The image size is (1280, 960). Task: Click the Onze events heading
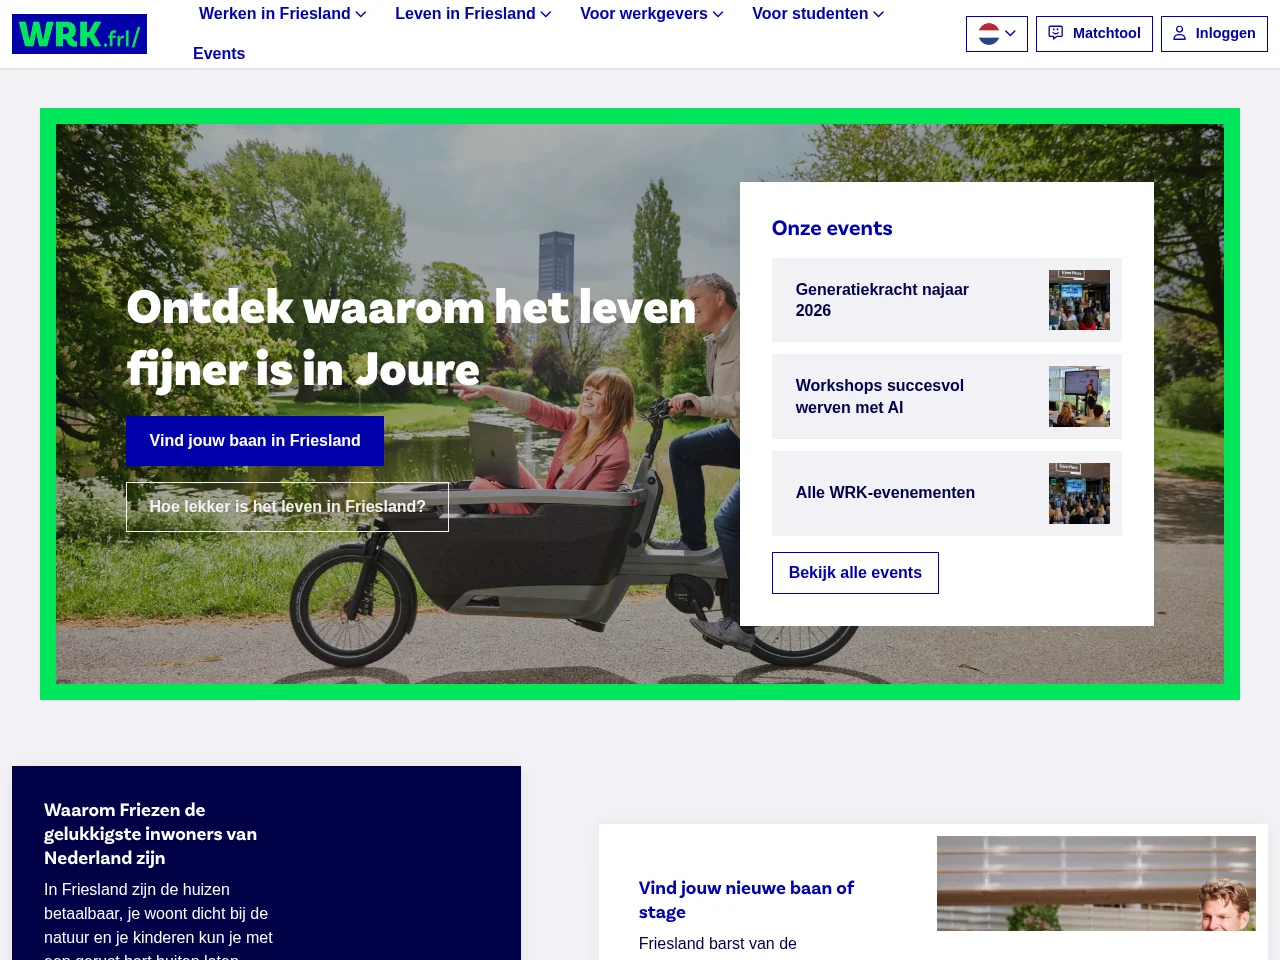point(832,228)
